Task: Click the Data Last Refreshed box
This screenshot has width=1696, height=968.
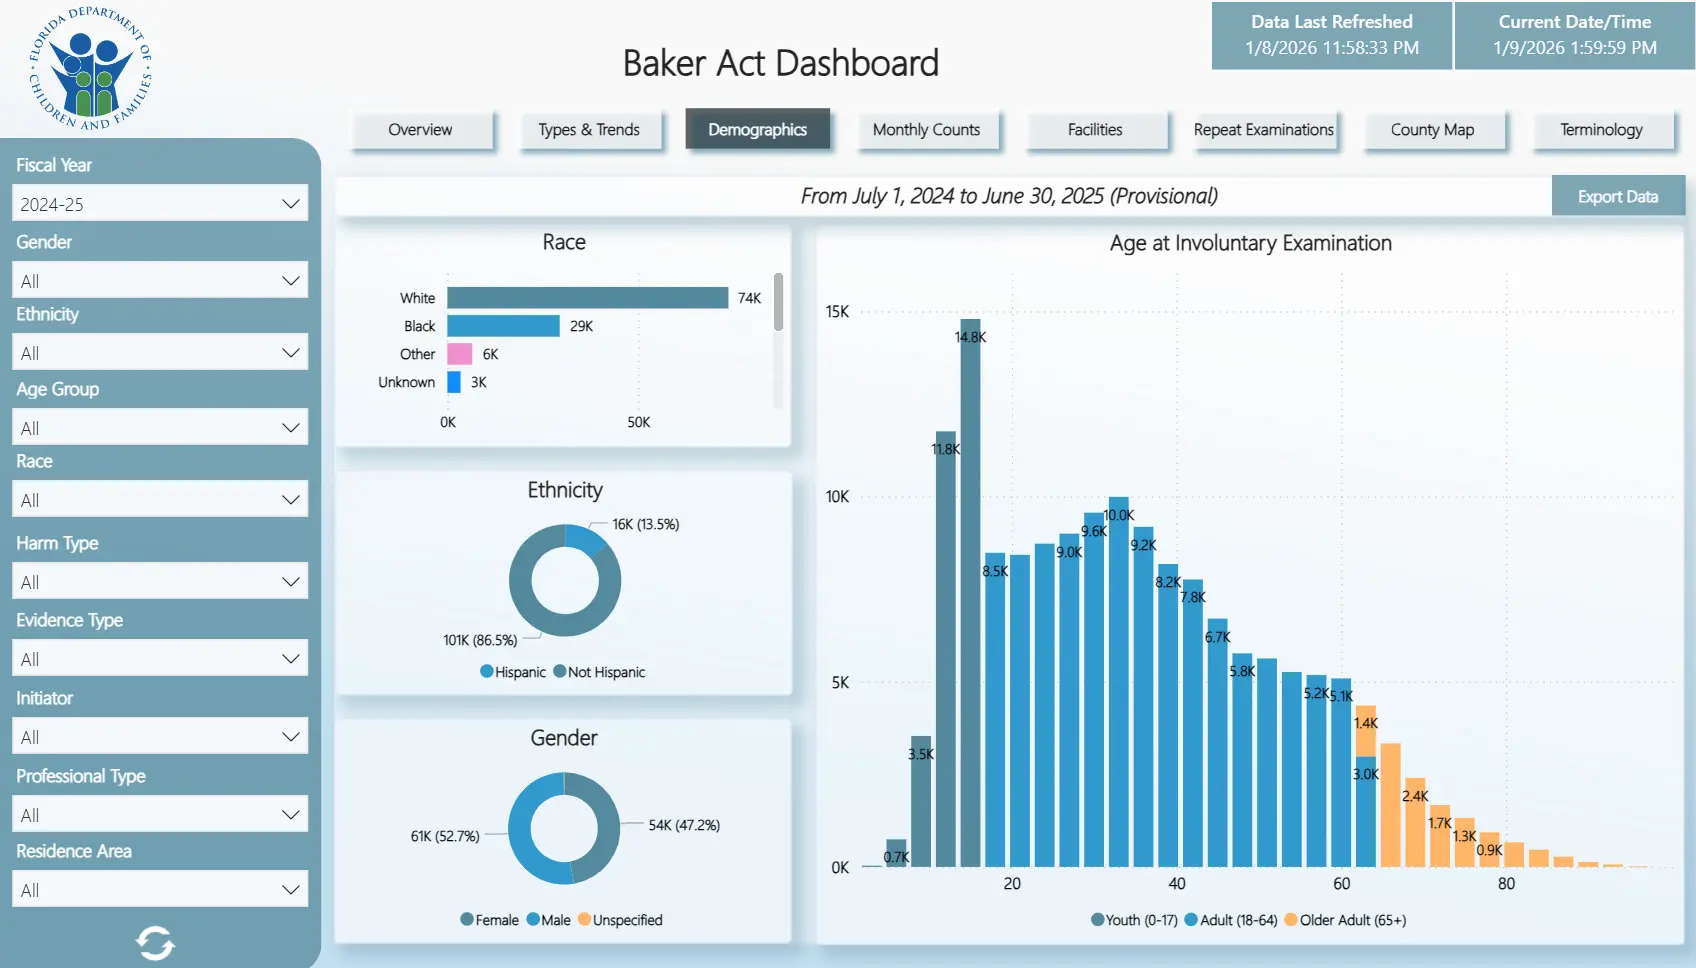Action: point(1332,35)
